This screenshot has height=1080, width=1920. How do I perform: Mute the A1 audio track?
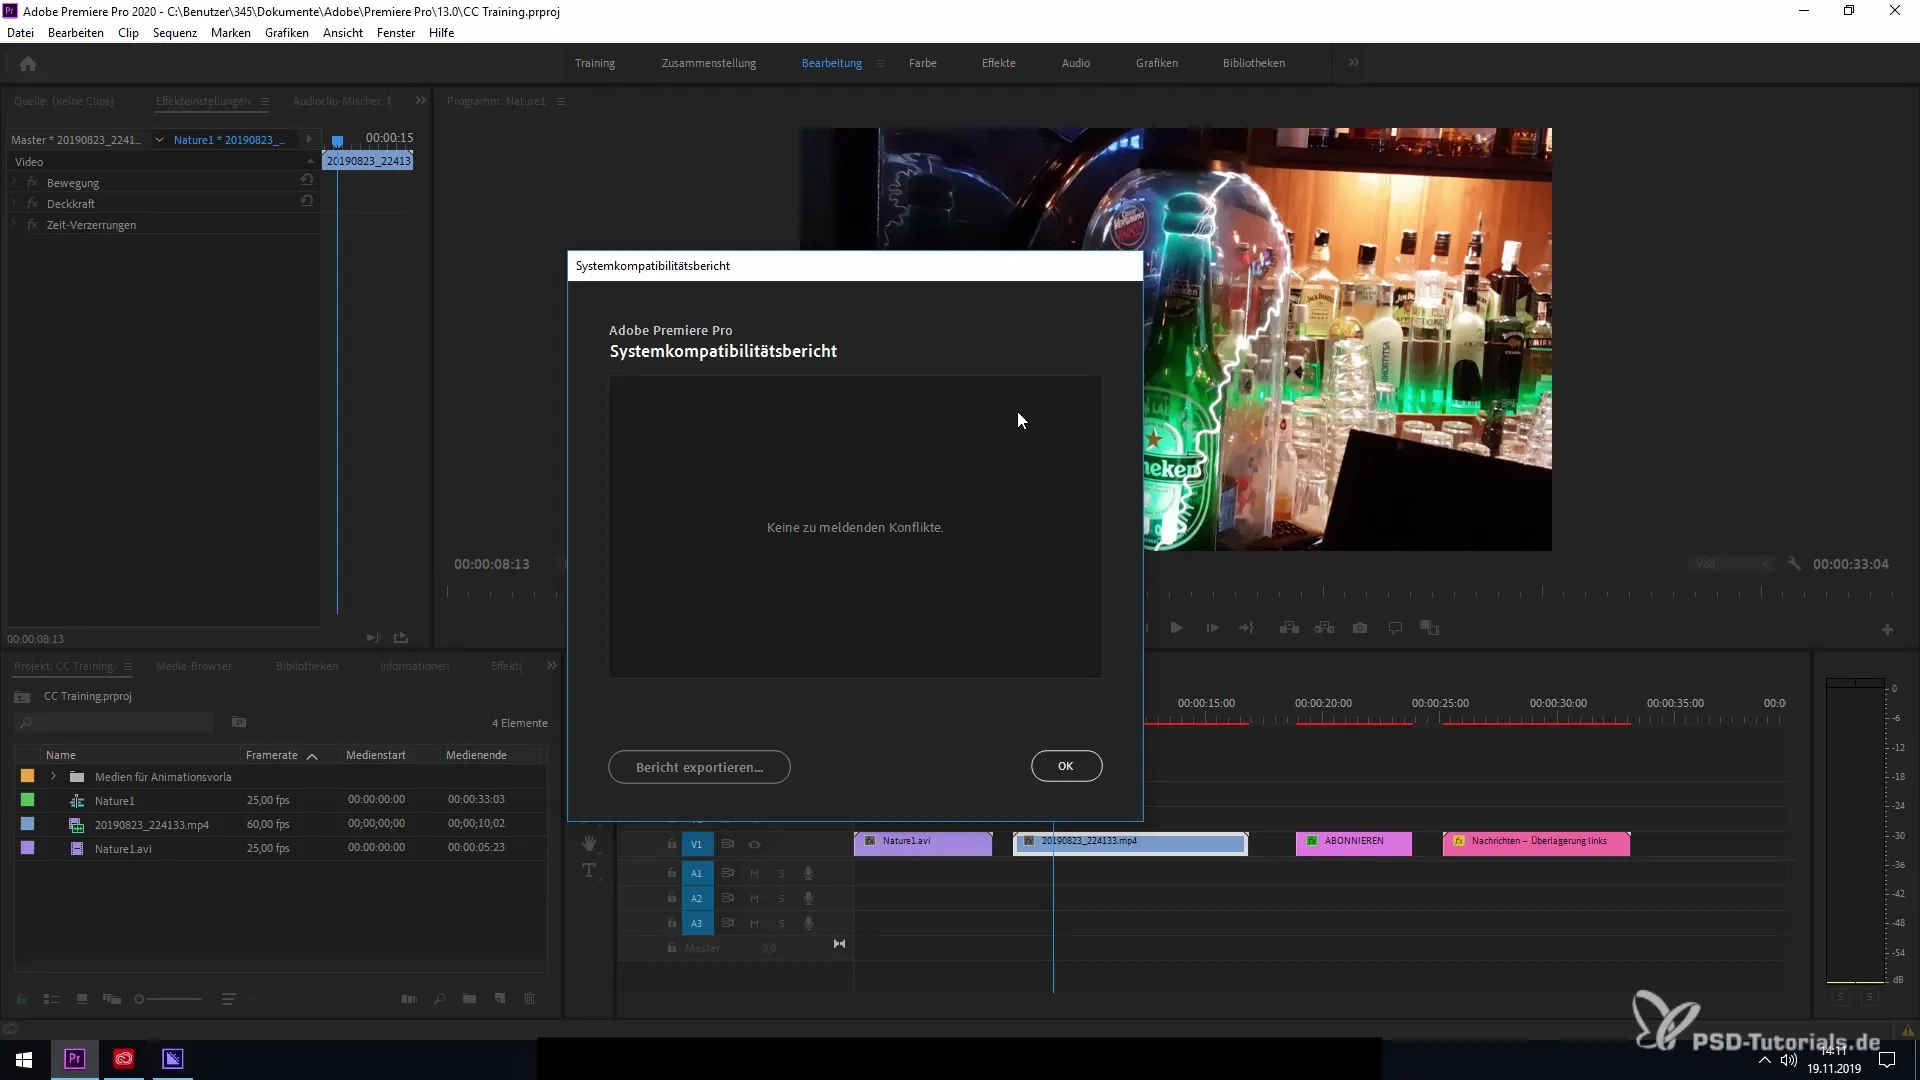pos(754,873)
